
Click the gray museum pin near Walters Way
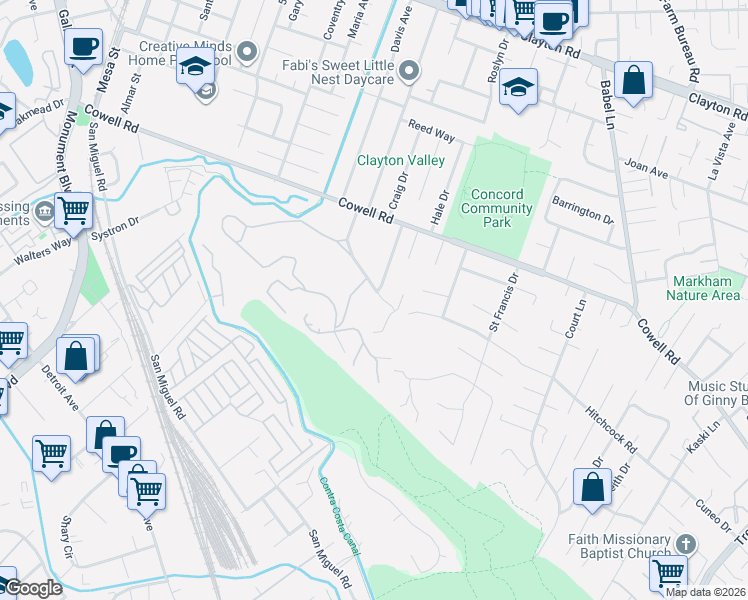click(x=45, y=212)
